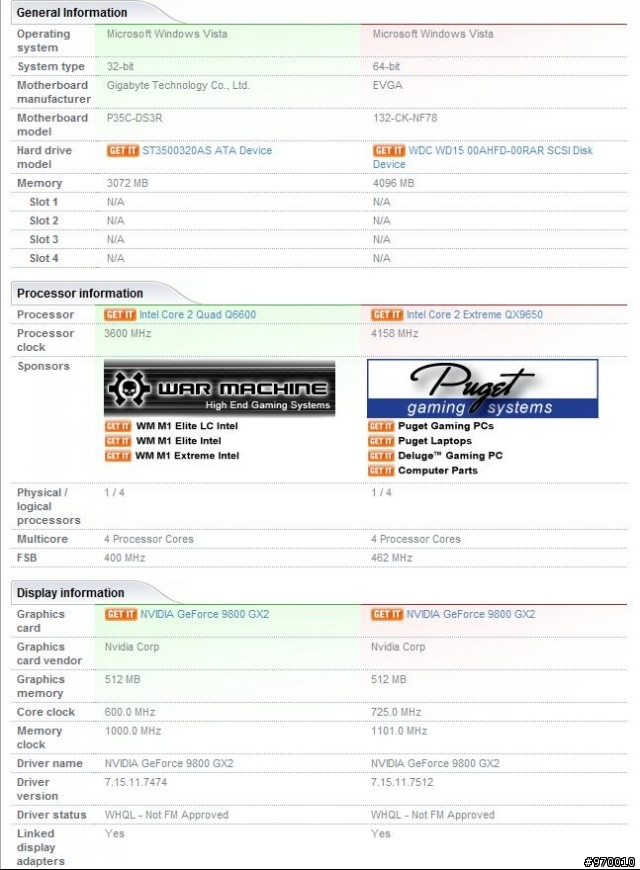Viewport: 640px width, 870px height.
Task: Click the 3072 MB memory value
Action: point(127,183)
